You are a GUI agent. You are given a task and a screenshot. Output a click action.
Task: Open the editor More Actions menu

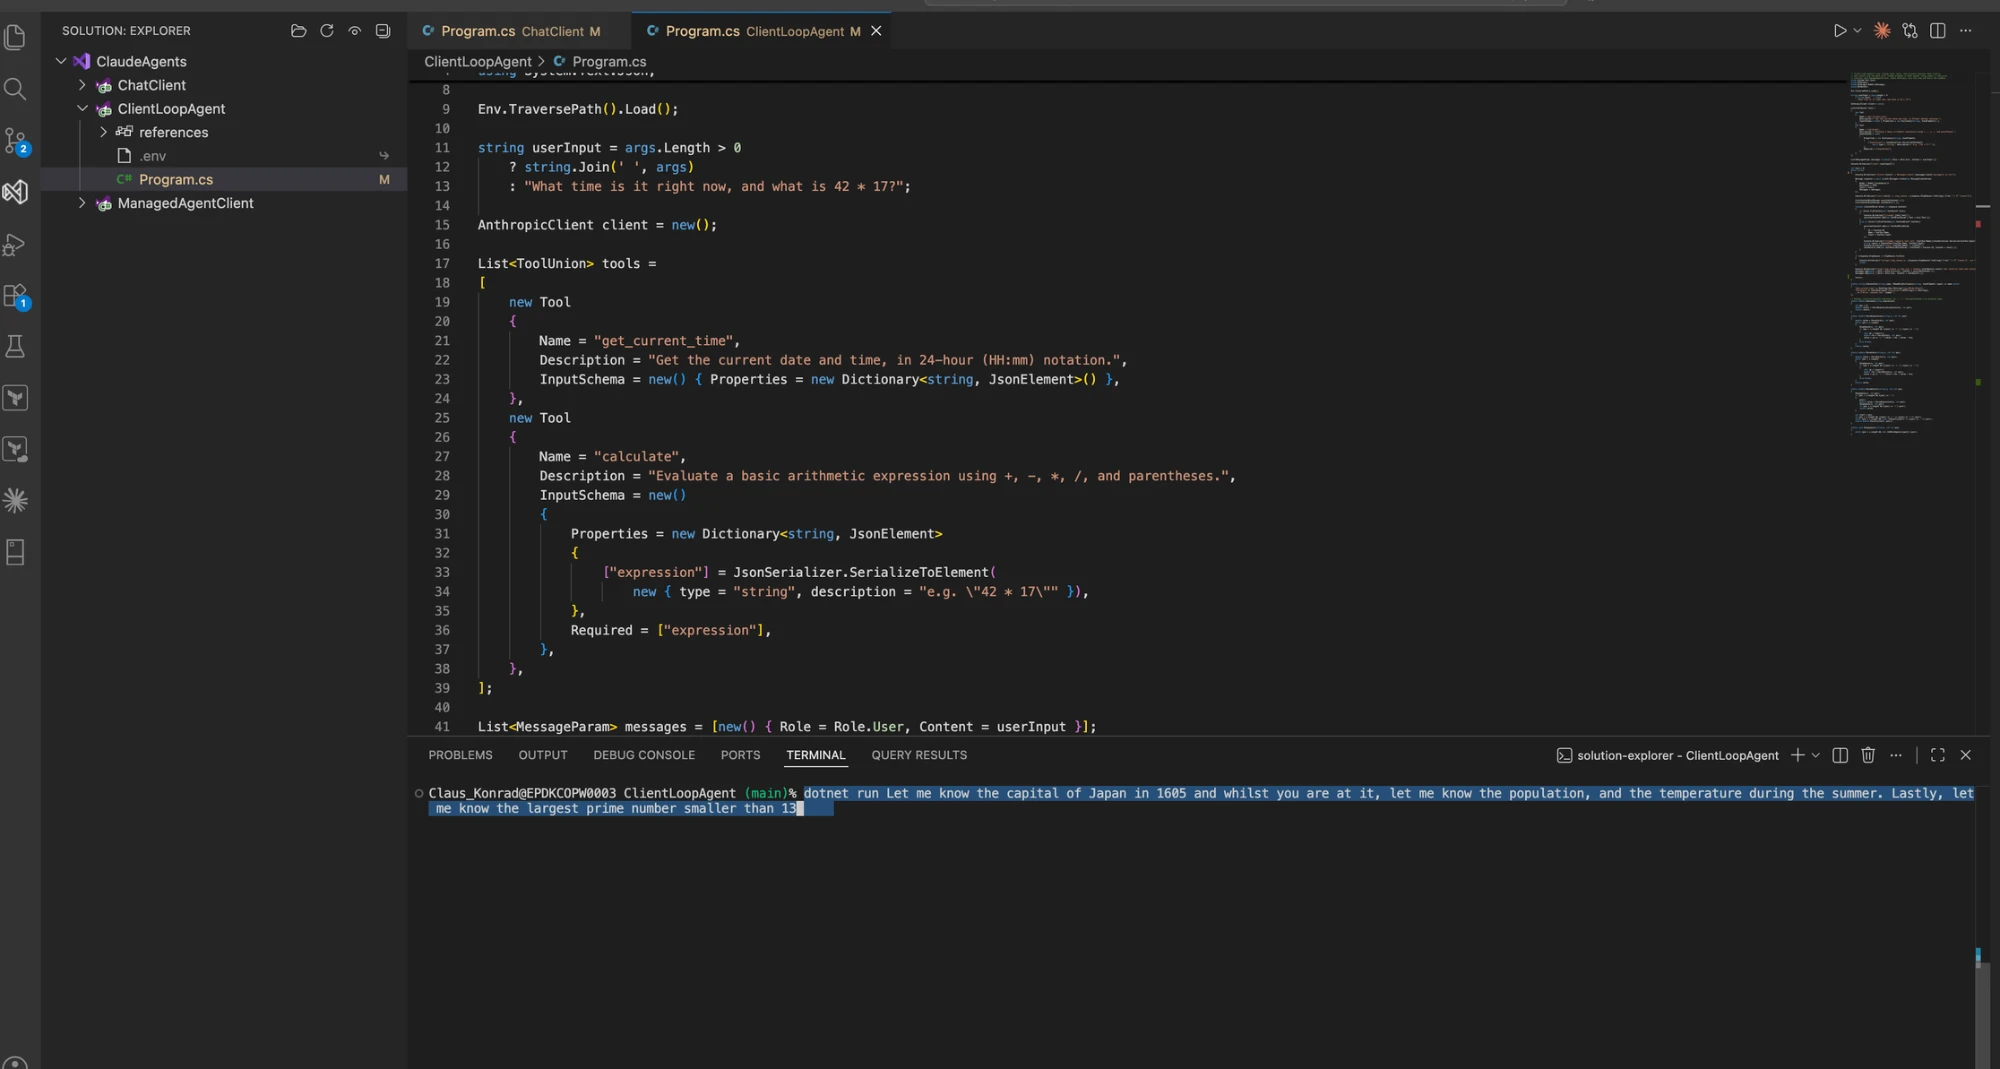coord(1966,31)
